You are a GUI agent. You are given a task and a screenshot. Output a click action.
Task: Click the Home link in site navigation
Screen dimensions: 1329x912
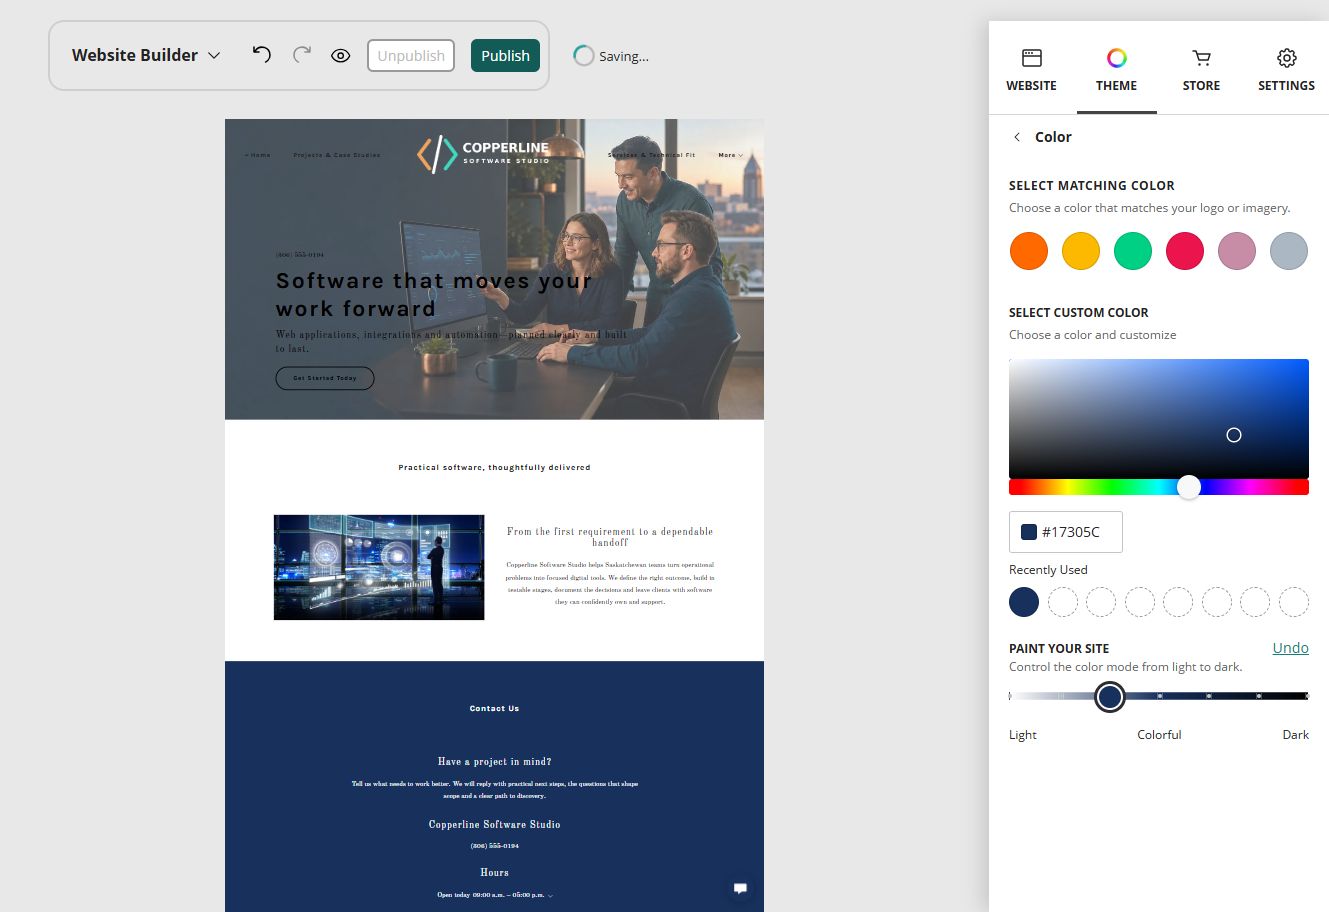point(258,155)
